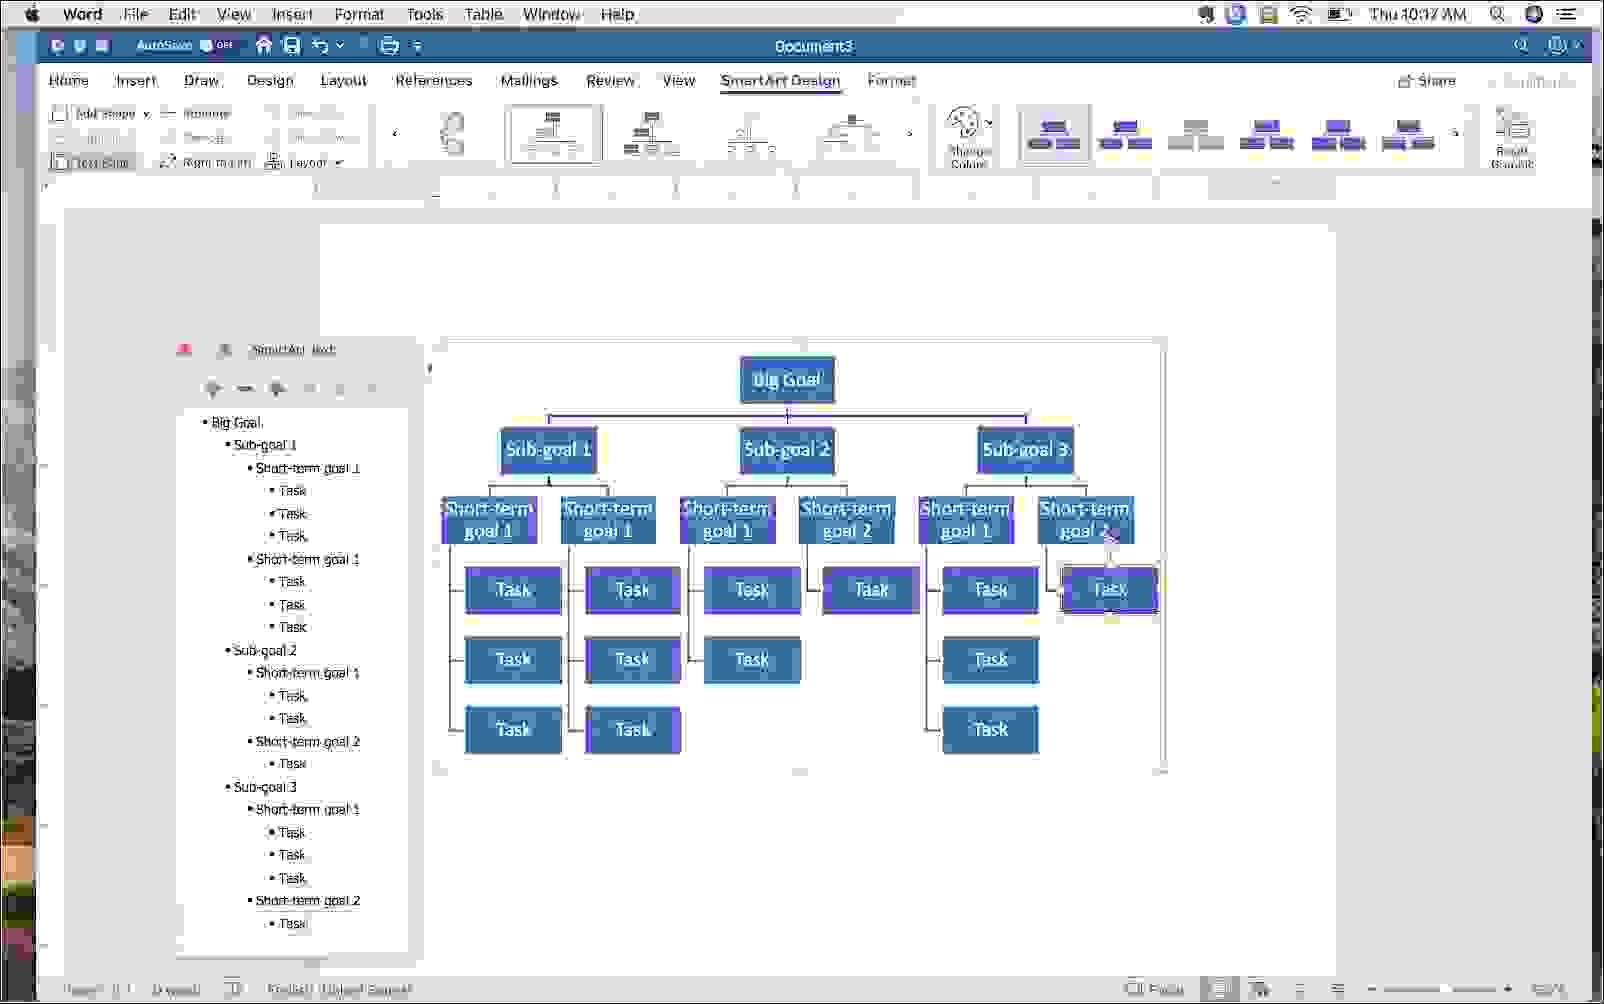1604x1004 pixels.
Task: Click the minus icon in SmartArt Text pane
Action: (245, 389)
